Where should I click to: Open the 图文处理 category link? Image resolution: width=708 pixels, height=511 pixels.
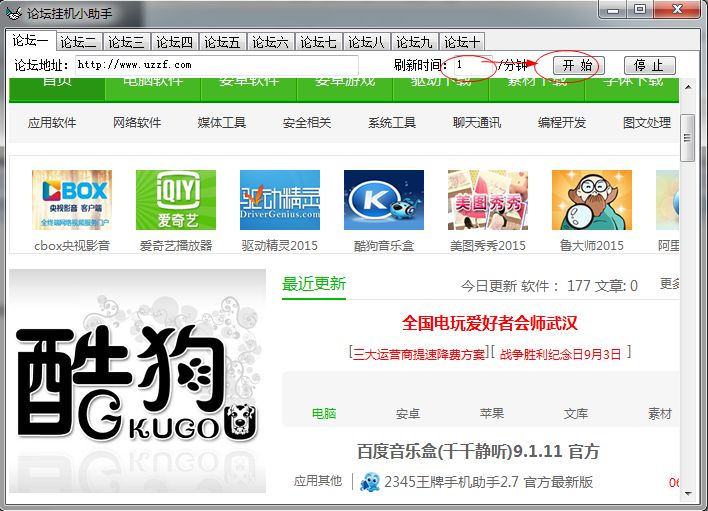pyautogui.click(x=647, y=122)
